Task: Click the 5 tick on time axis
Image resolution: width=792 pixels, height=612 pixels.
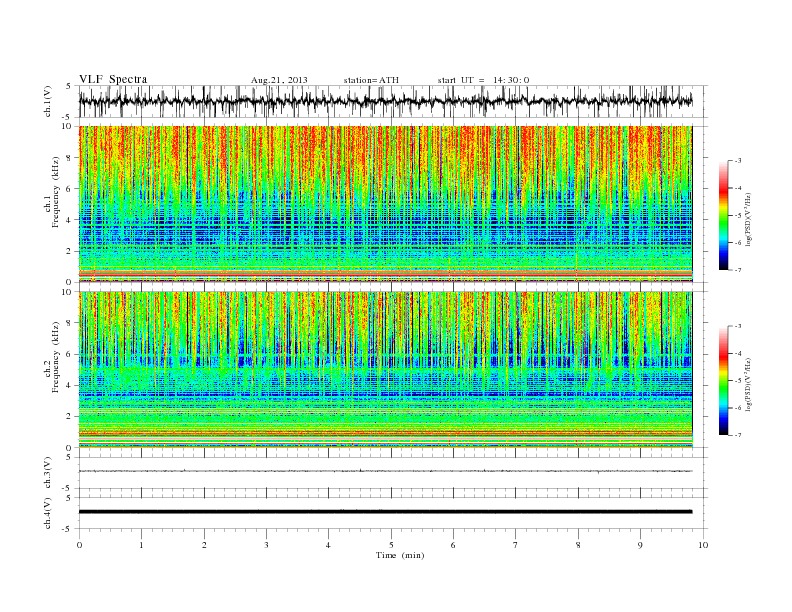Action: [391, 545]
